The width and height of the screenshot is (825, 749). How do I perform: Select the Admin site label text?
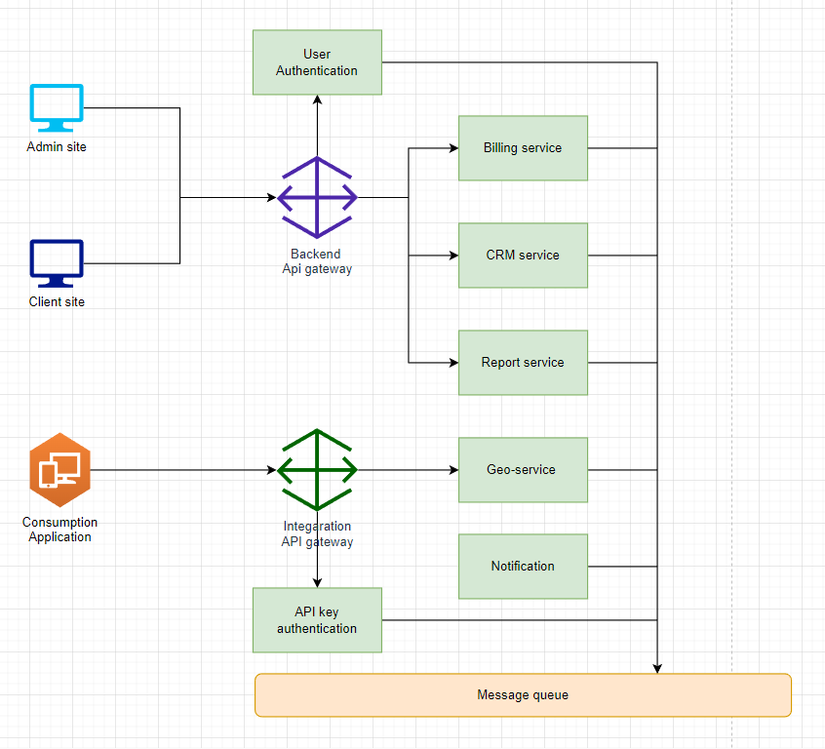click(x=55, y=146)
